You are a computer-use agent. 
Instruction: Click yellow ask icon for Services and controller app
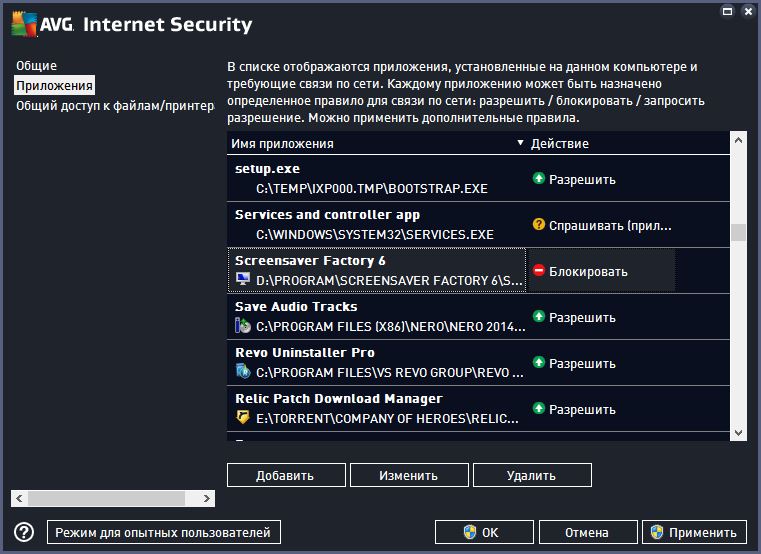pyautogui.click(x=538, y=226)
